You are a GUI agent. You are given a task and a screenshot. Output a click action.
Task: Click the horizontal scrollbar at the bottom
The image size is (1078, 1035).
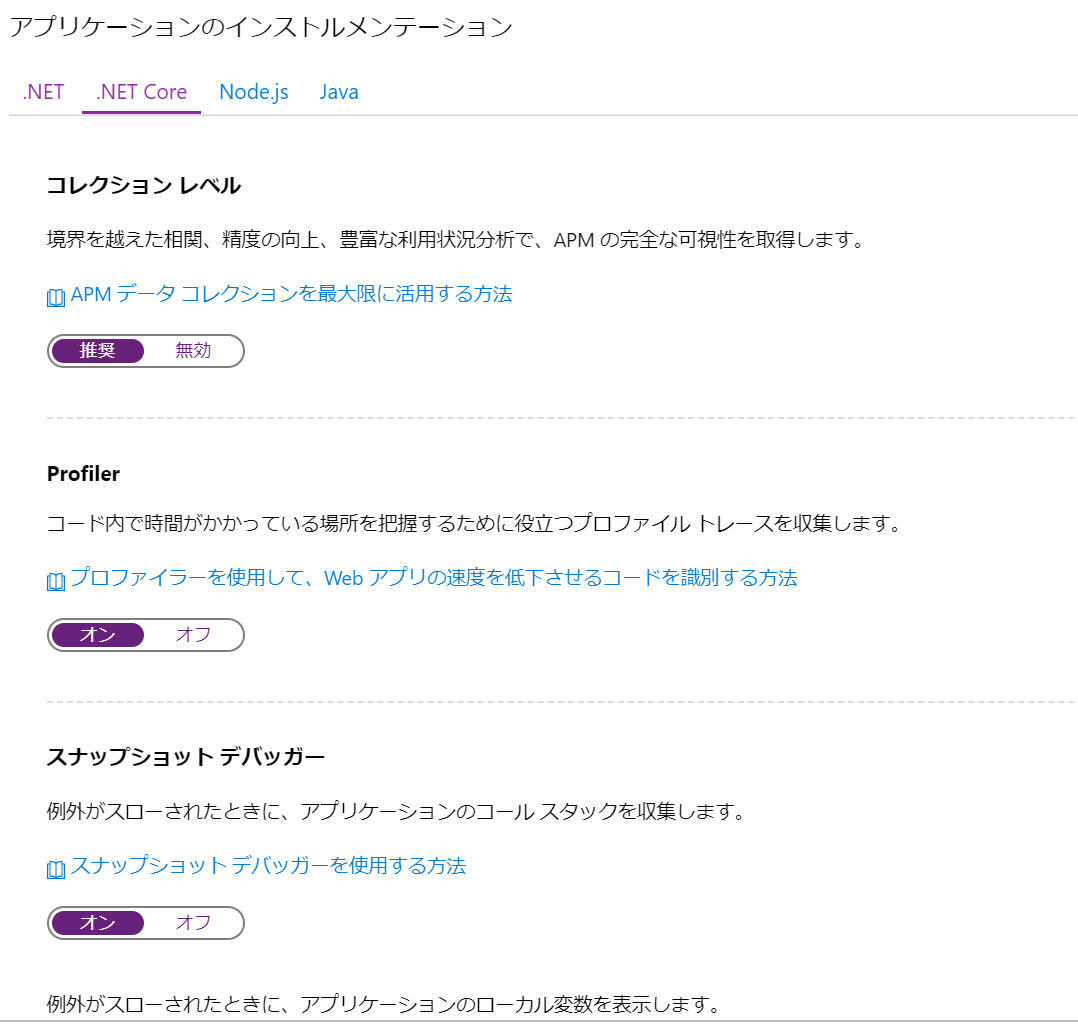[539, 1030]
